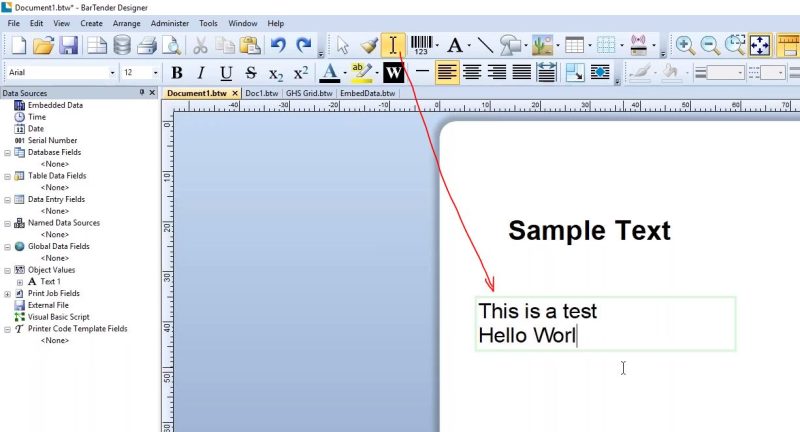Screen dimensions: 800x432
Task: Switch to the EmbedData.btw tab
Action: point(367,93)
